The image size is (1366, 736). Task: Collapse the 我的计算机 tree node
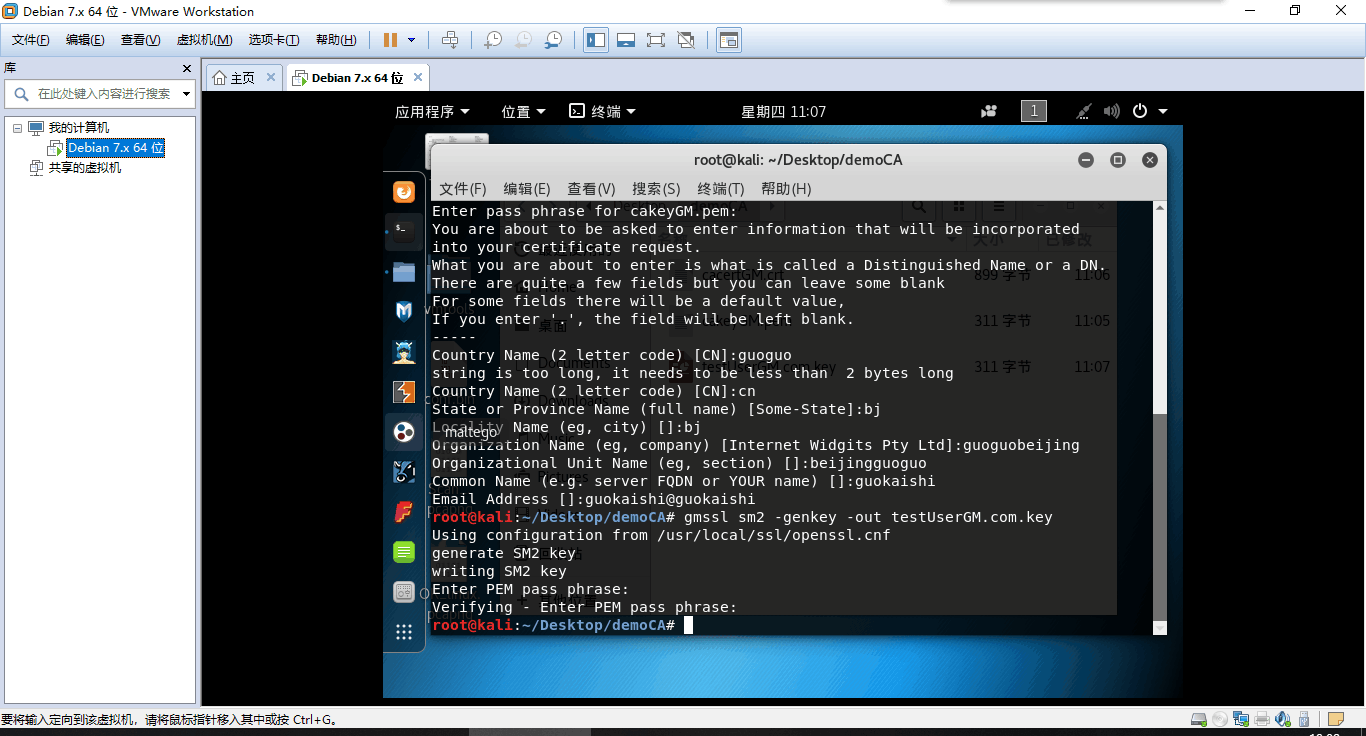coord(16,128)
